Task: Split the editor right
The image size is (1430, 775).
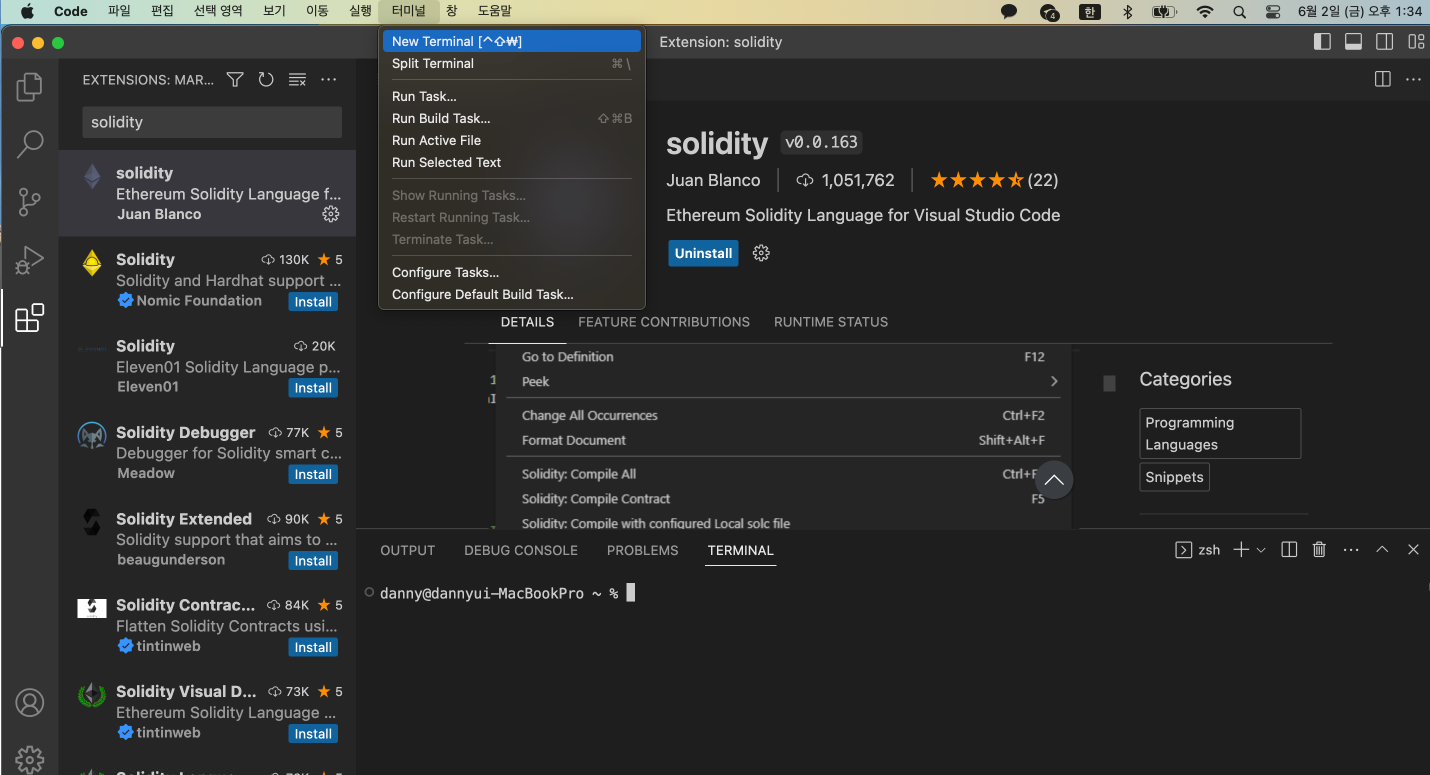Action: pyautogui.click(x=1383, y=79)
